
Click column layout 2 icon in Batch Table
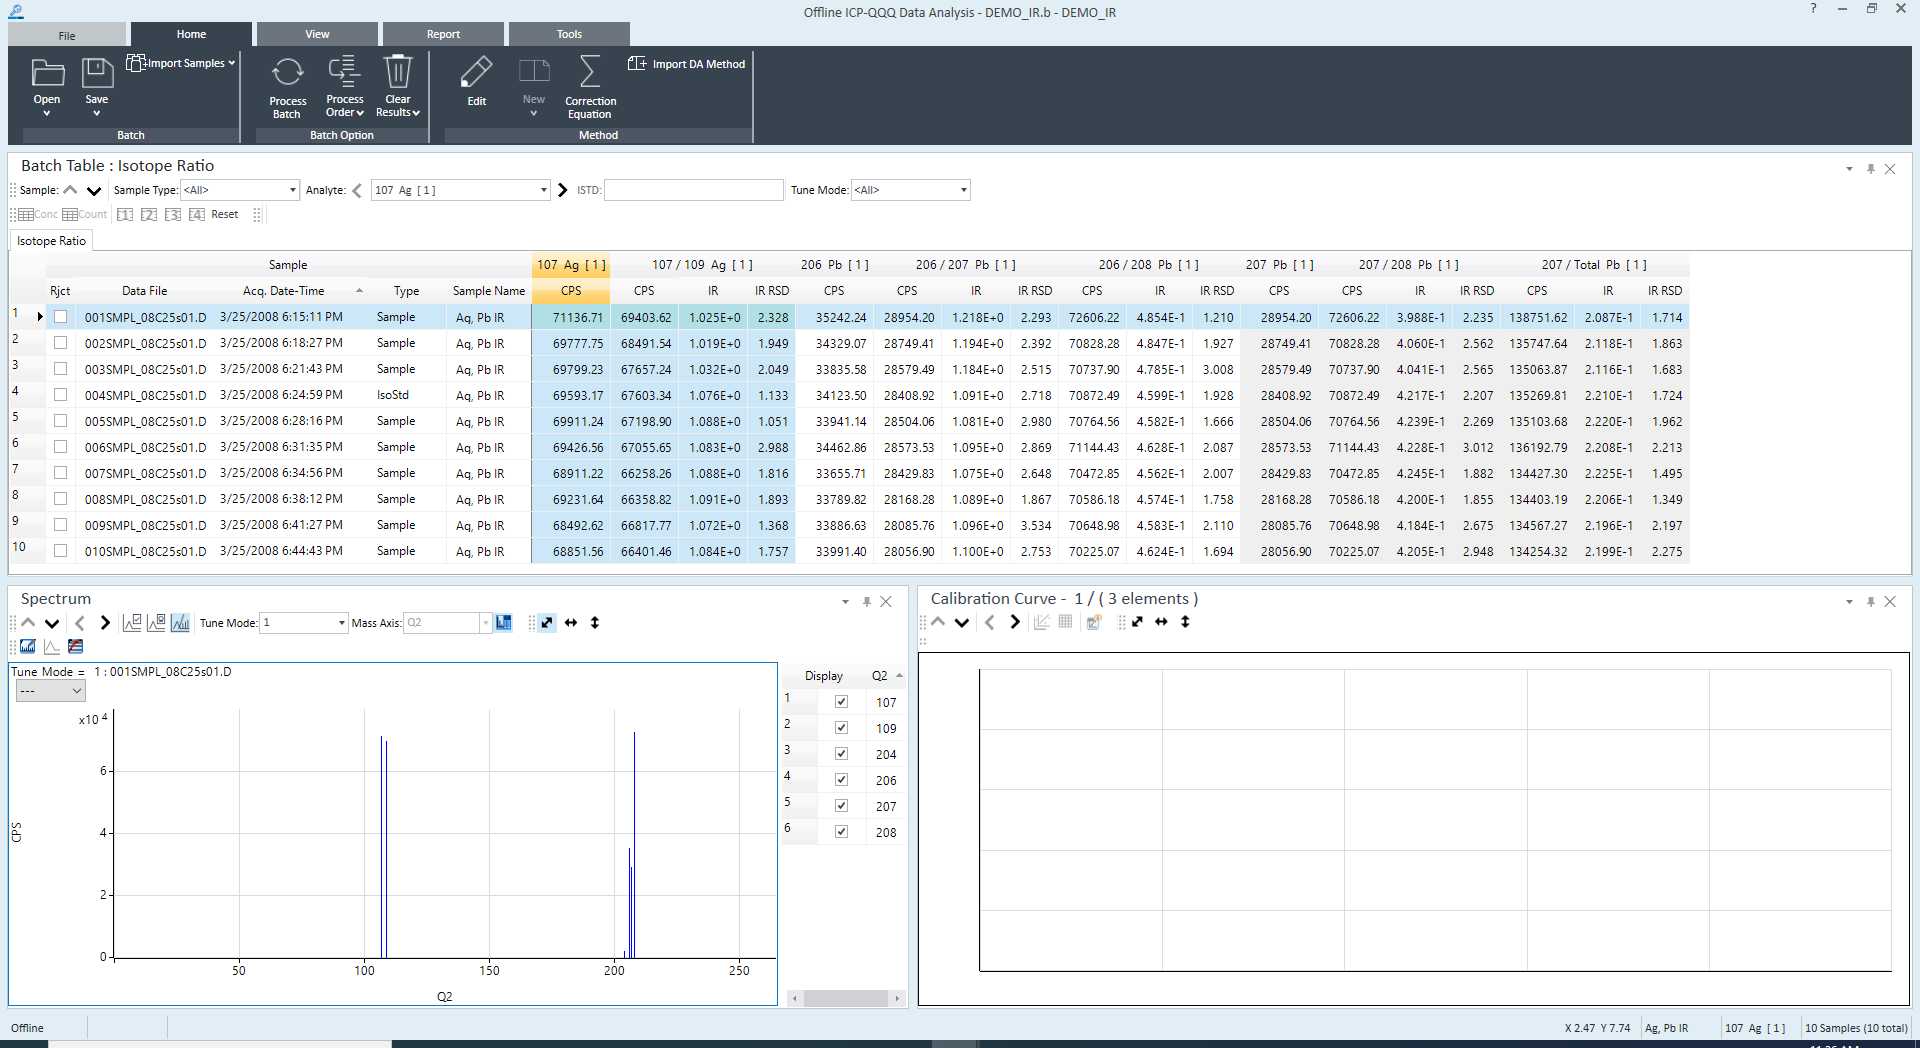pyautogui.click(x=149, y=215)
